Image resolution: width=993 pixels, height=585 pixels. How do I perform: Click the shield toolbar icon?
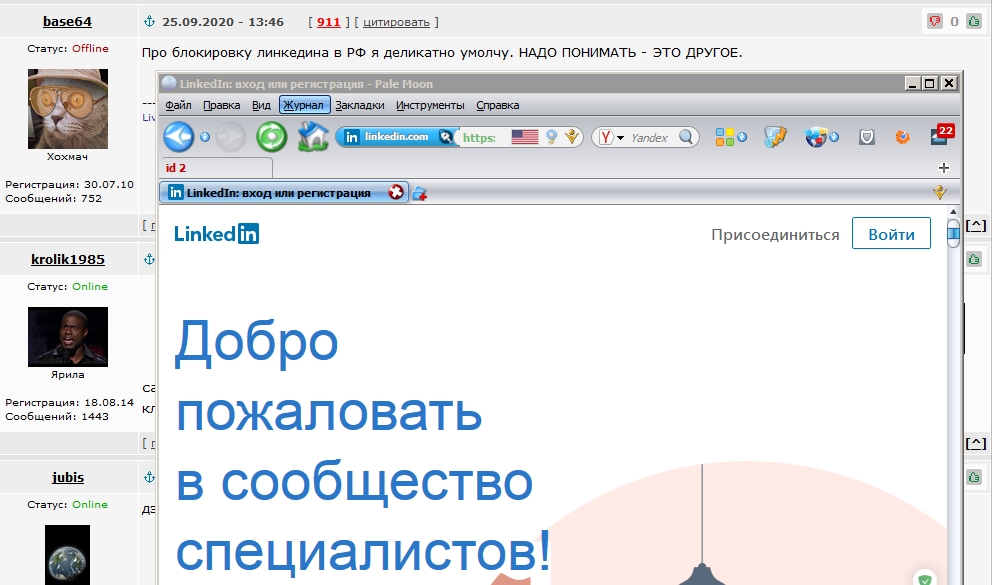coord(867,137)
